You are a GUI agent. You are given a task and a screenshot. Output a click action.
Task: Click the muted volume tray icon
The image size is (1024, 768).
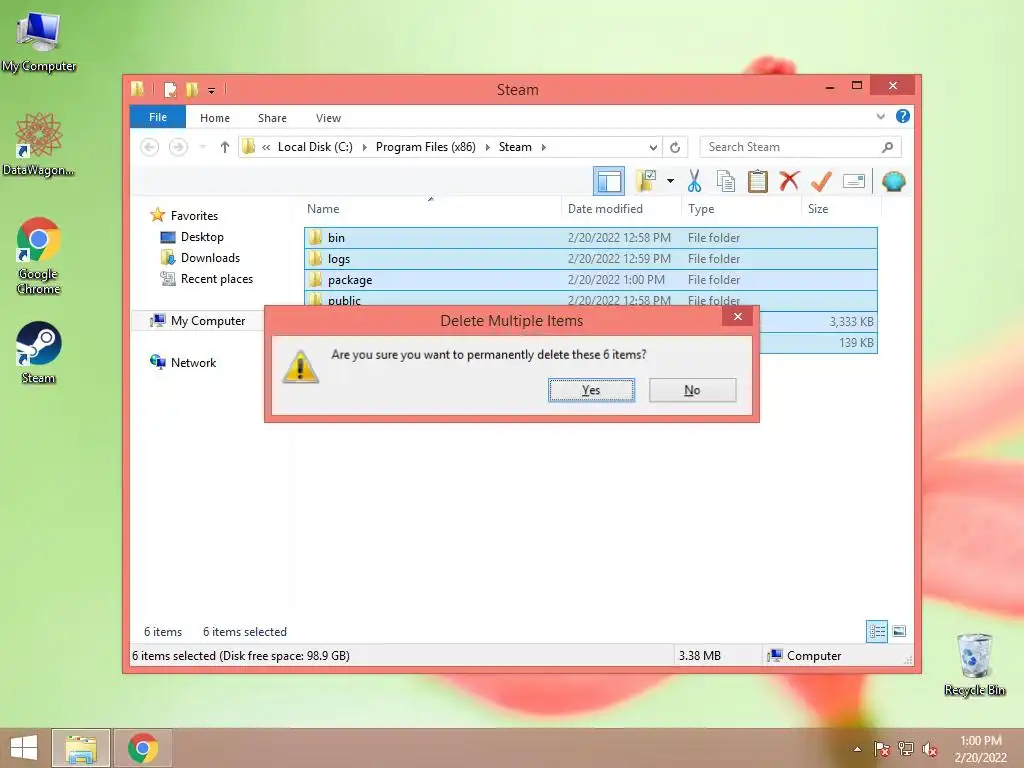click(929, 749)
